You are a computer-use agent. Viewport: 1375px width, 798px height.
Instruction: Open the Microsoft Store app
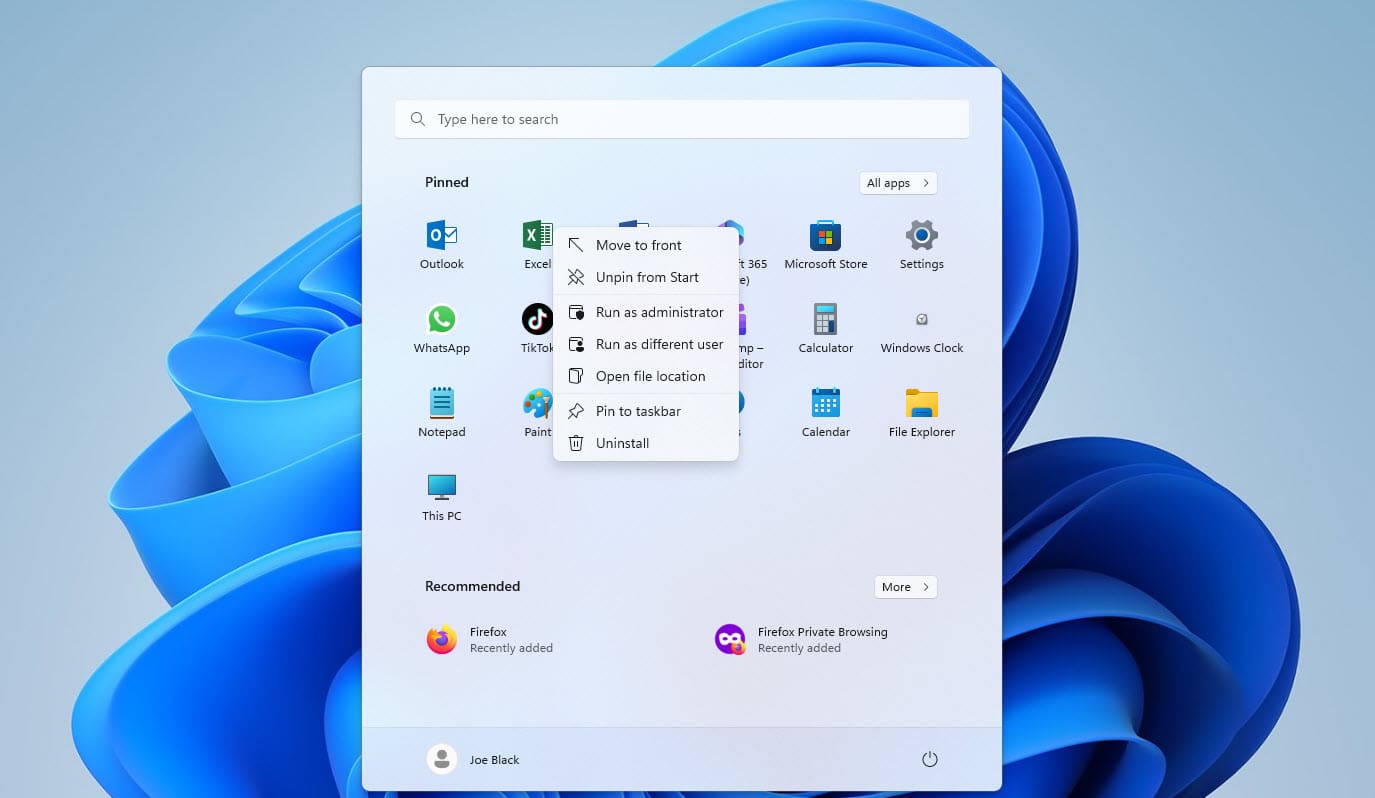coord(826,245)
